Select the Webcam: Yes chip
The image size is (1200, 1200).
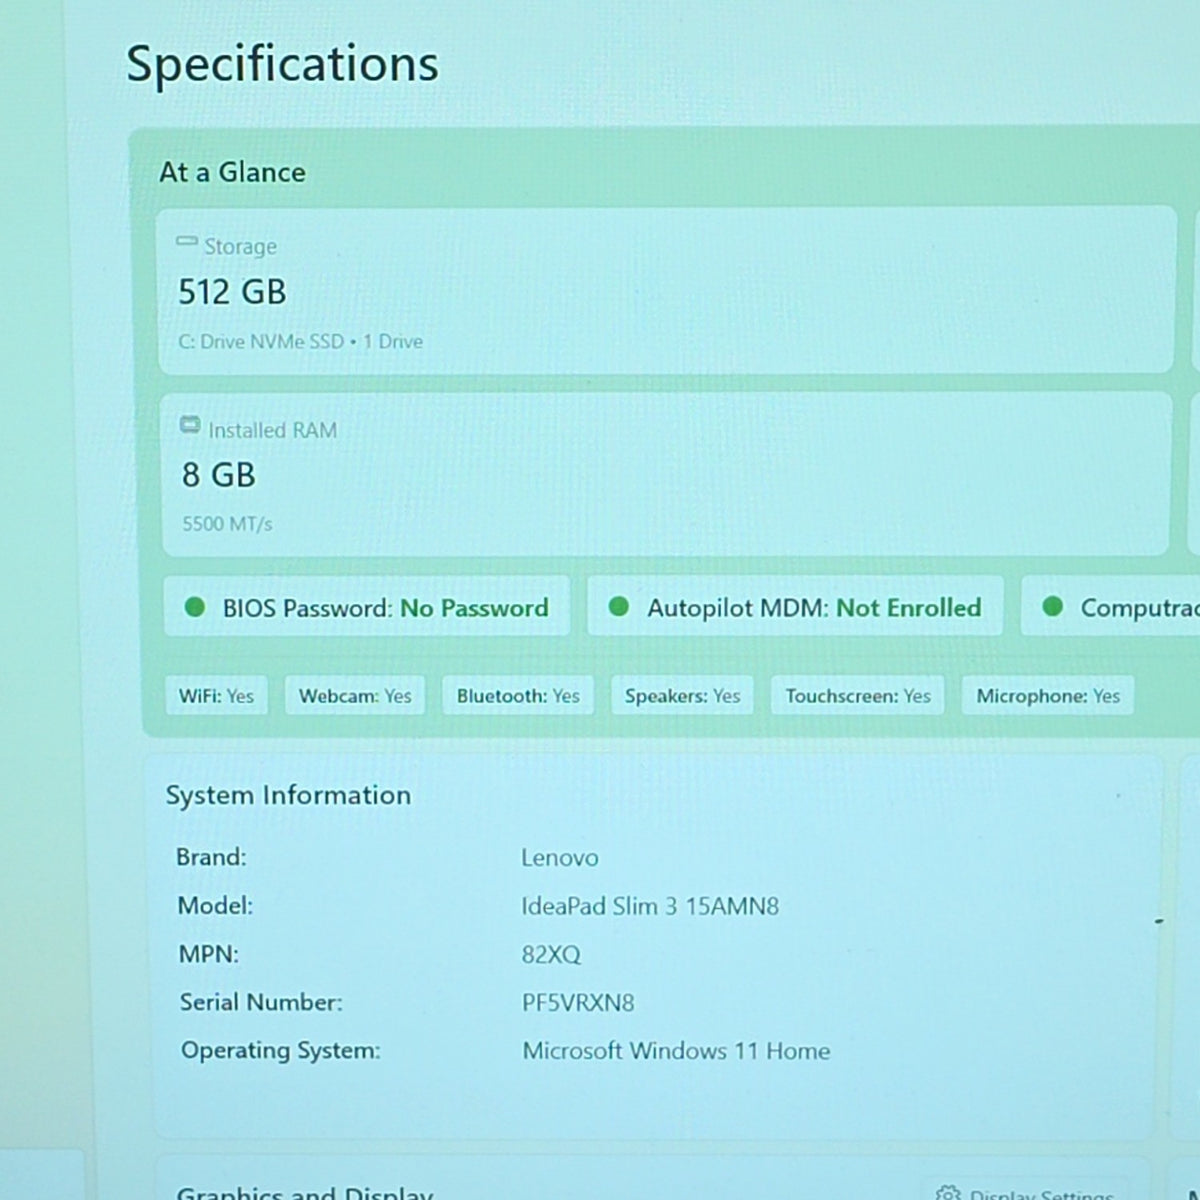(355, 696)
